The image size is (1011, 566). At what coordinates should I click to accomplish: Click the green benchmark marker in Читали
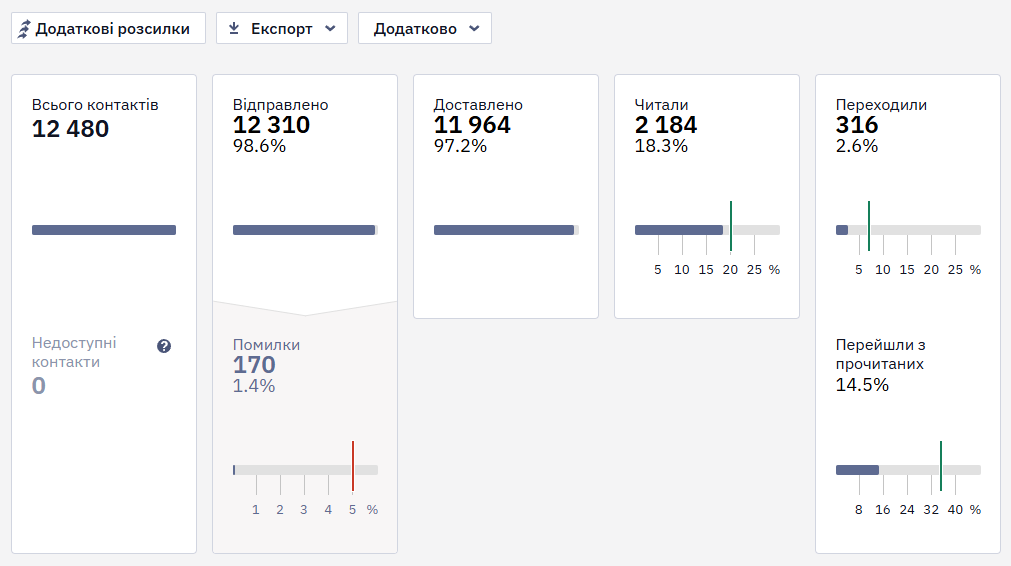731,226
